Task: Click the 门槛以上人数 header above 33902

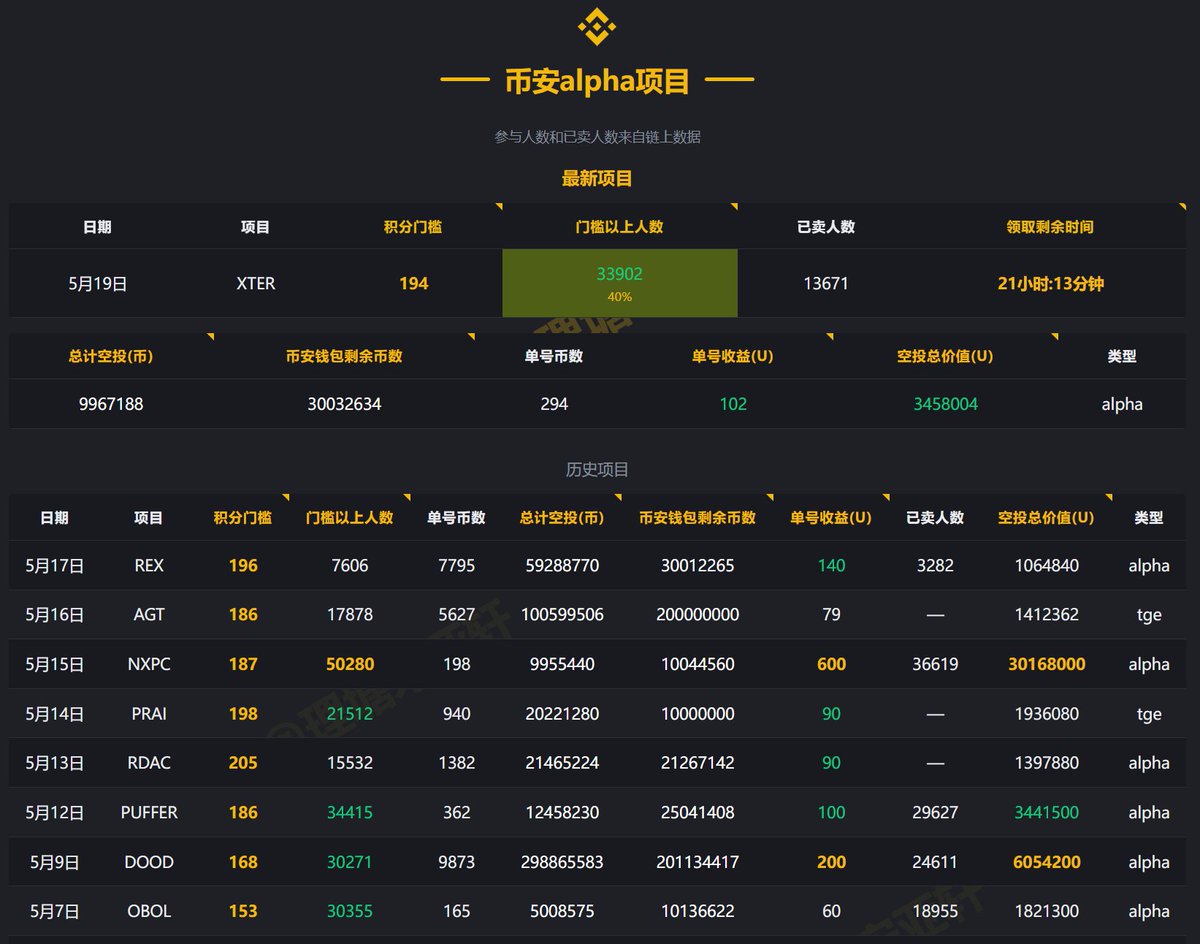Action: coord(619,227)
